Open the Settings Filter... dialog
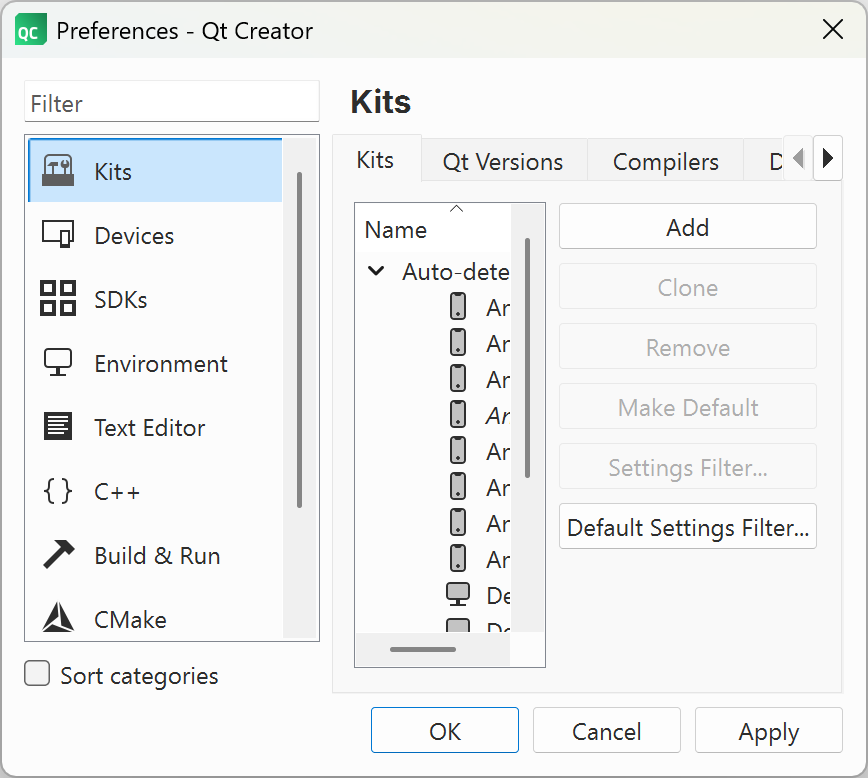868x778 pixels. pos(688,467)
